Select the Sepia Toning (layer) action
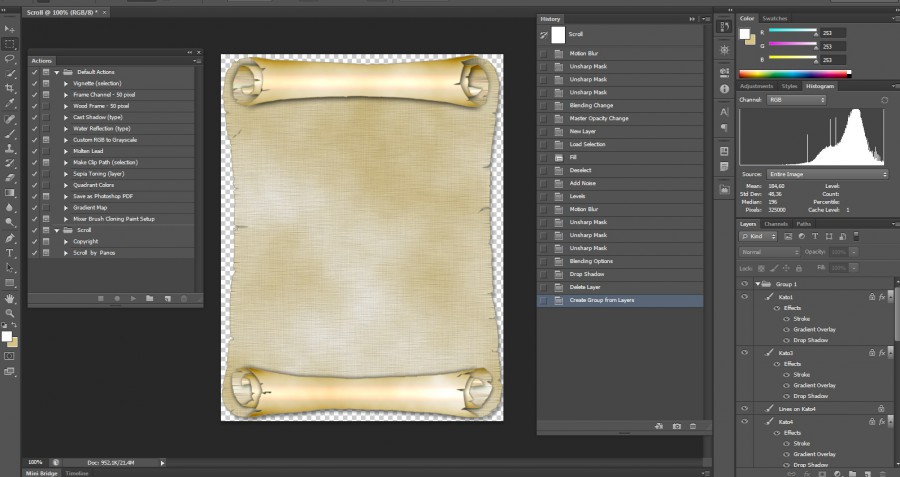 (x=98, y=173)
